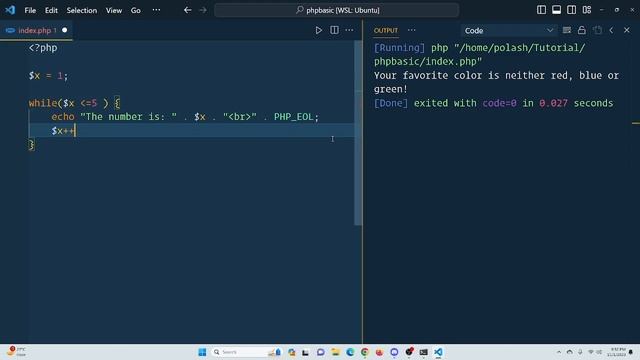This screenshot has width=640, height=360.
Task: Open Google Chrome from the taskbar
Action: point(364,352)
